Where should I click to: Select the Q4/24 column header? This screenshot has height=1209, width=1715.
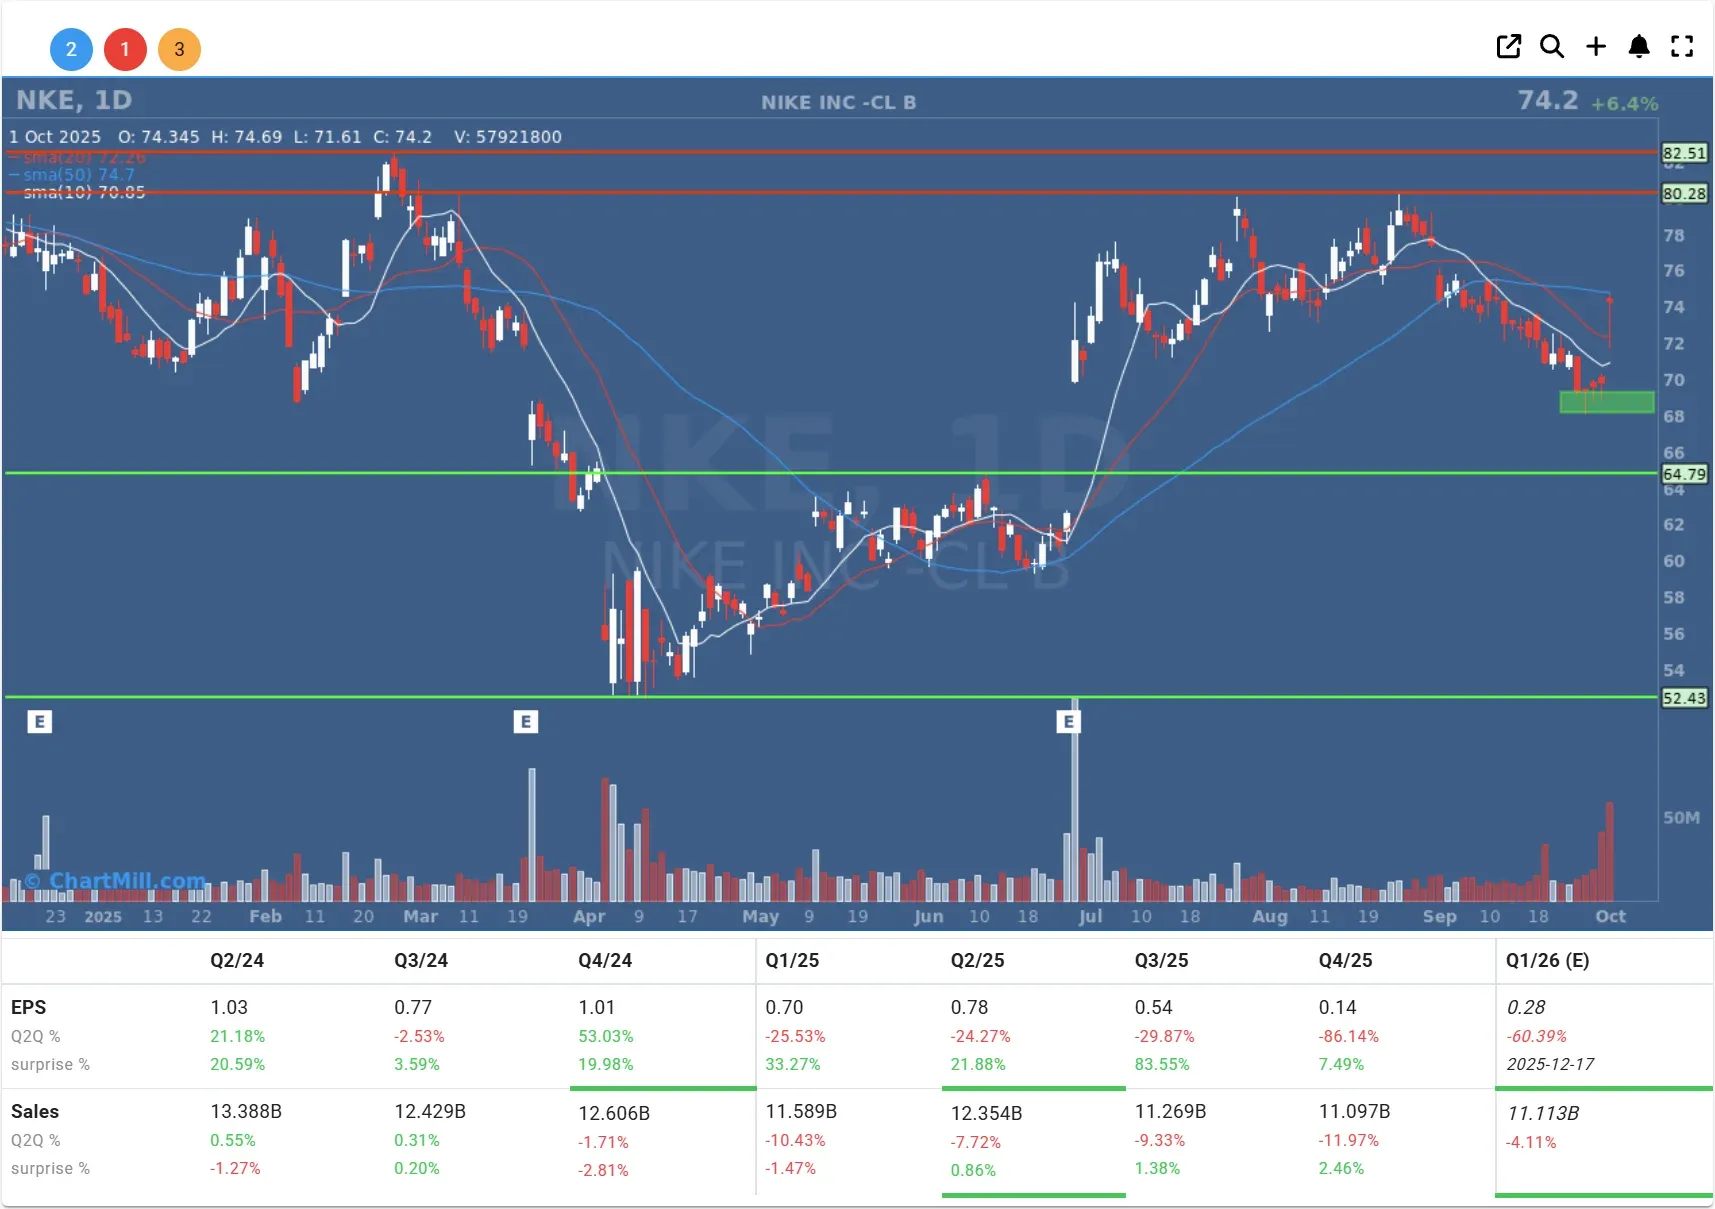point(605,960)
